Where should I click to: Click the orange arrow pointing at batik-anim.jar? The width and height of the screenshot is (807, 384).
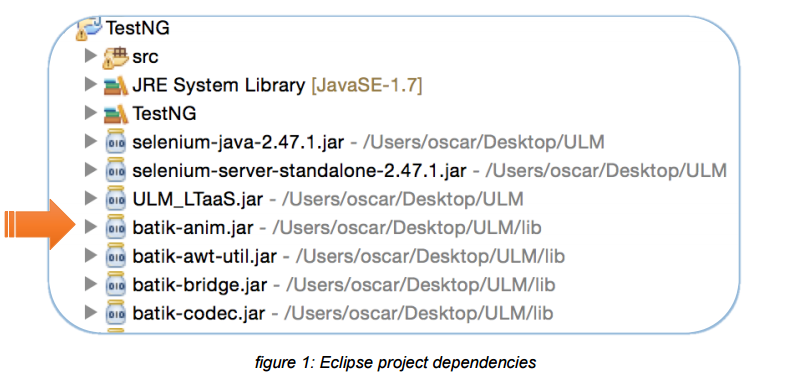pyautogui.click(x=40, y=225)
